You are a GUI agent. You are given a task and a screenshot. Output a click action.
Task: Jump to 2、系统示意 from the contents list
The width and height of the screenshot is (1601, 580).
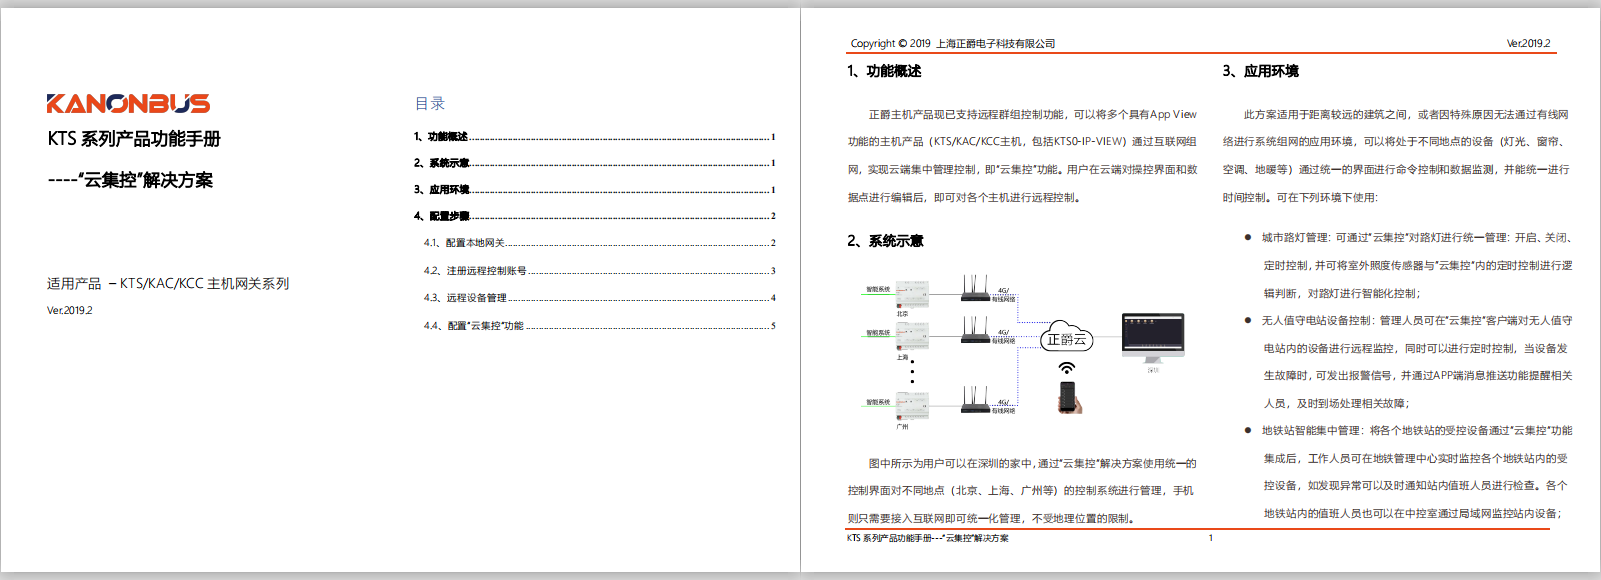pos(442,163)
